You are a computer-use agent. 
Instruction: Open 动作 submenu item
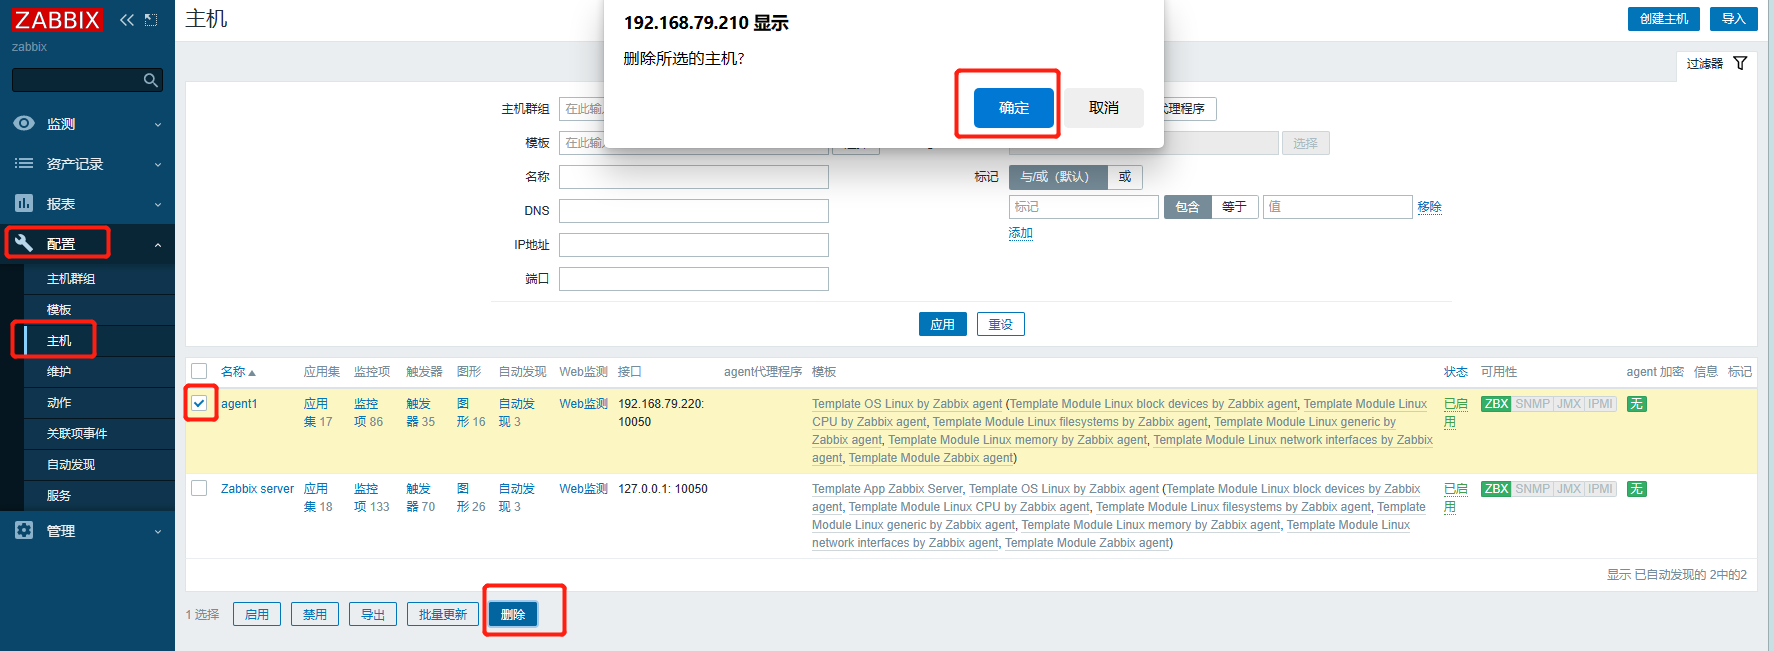coord(59,403)
